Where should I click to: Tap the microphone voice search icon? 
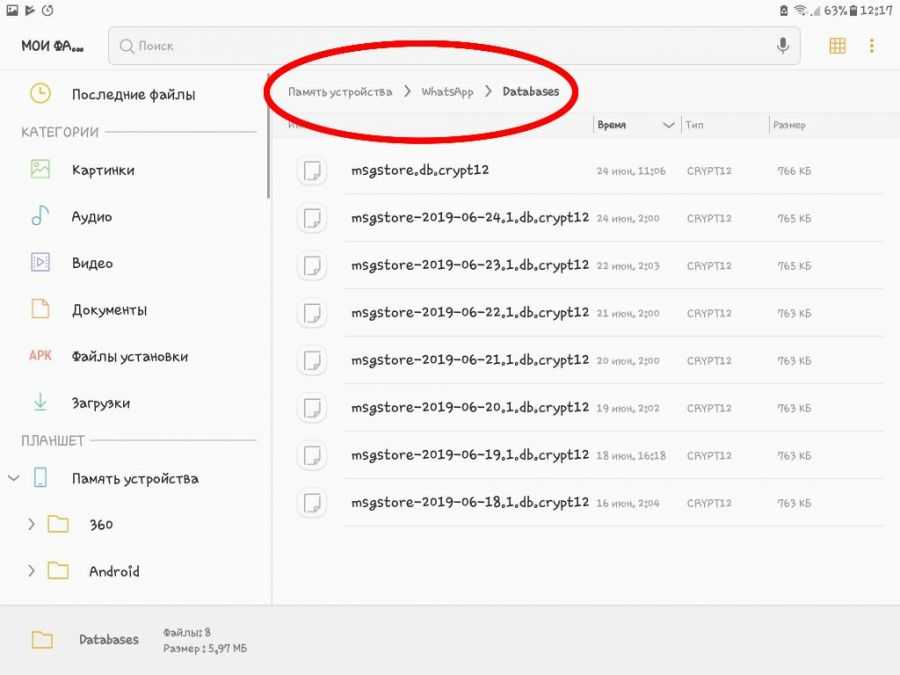[782, 45]
